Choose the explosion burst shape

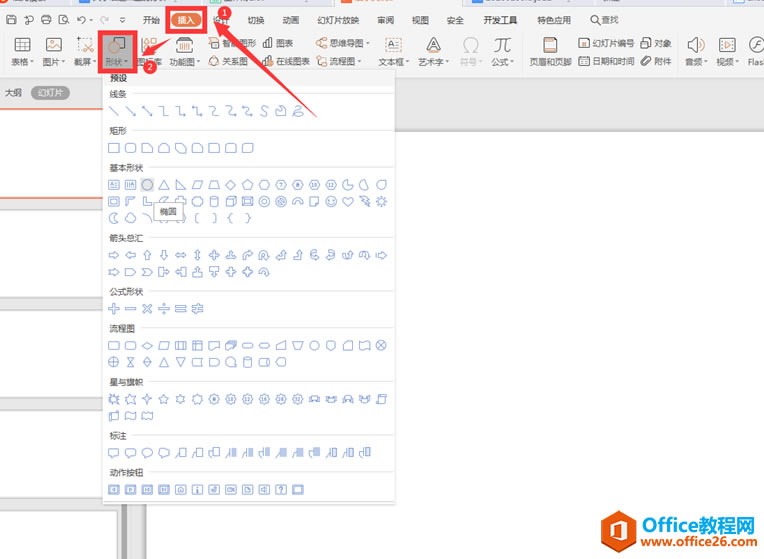(x=114, y=399)
